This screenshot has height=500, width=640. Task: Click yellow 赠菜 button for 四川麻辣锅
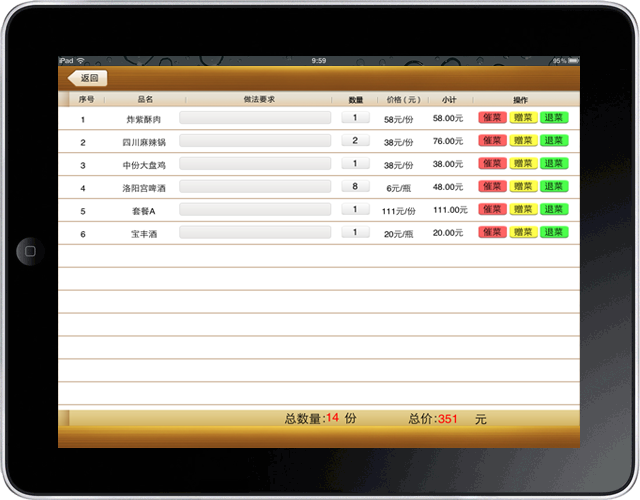click(523, 141)
